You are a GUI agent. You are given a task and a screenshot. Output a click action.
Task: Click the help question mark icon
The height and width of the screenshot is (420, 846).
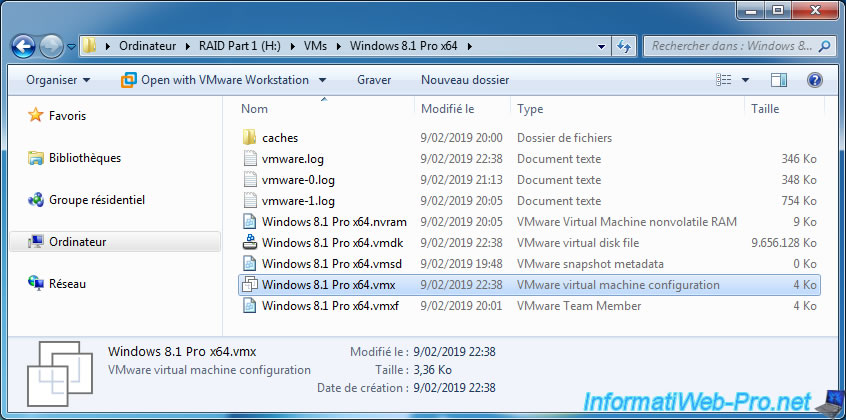click(x=815, y=80)
